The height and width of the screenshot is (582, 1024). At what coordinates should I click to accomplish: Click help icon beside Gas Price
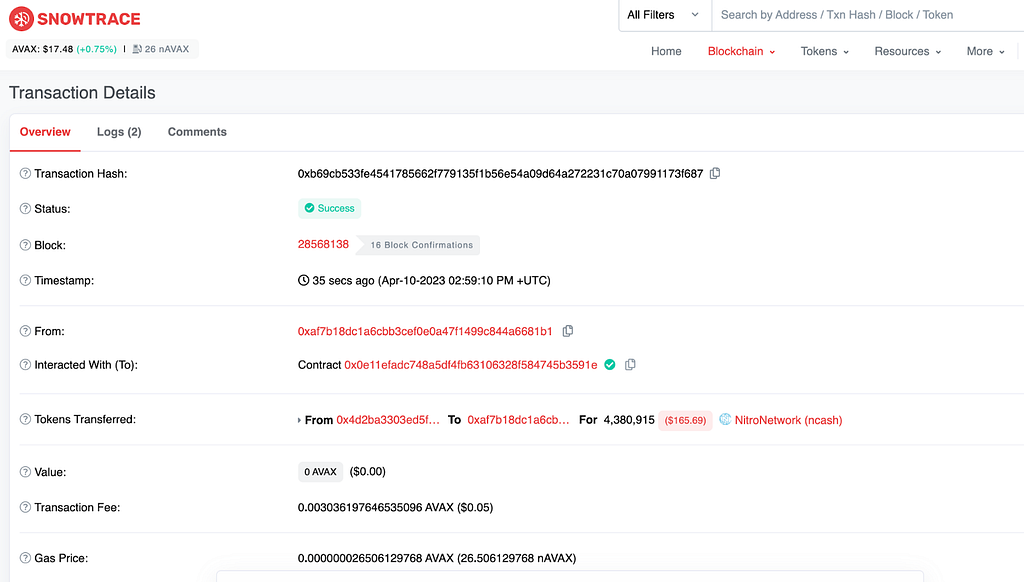(x=25, y=558)
